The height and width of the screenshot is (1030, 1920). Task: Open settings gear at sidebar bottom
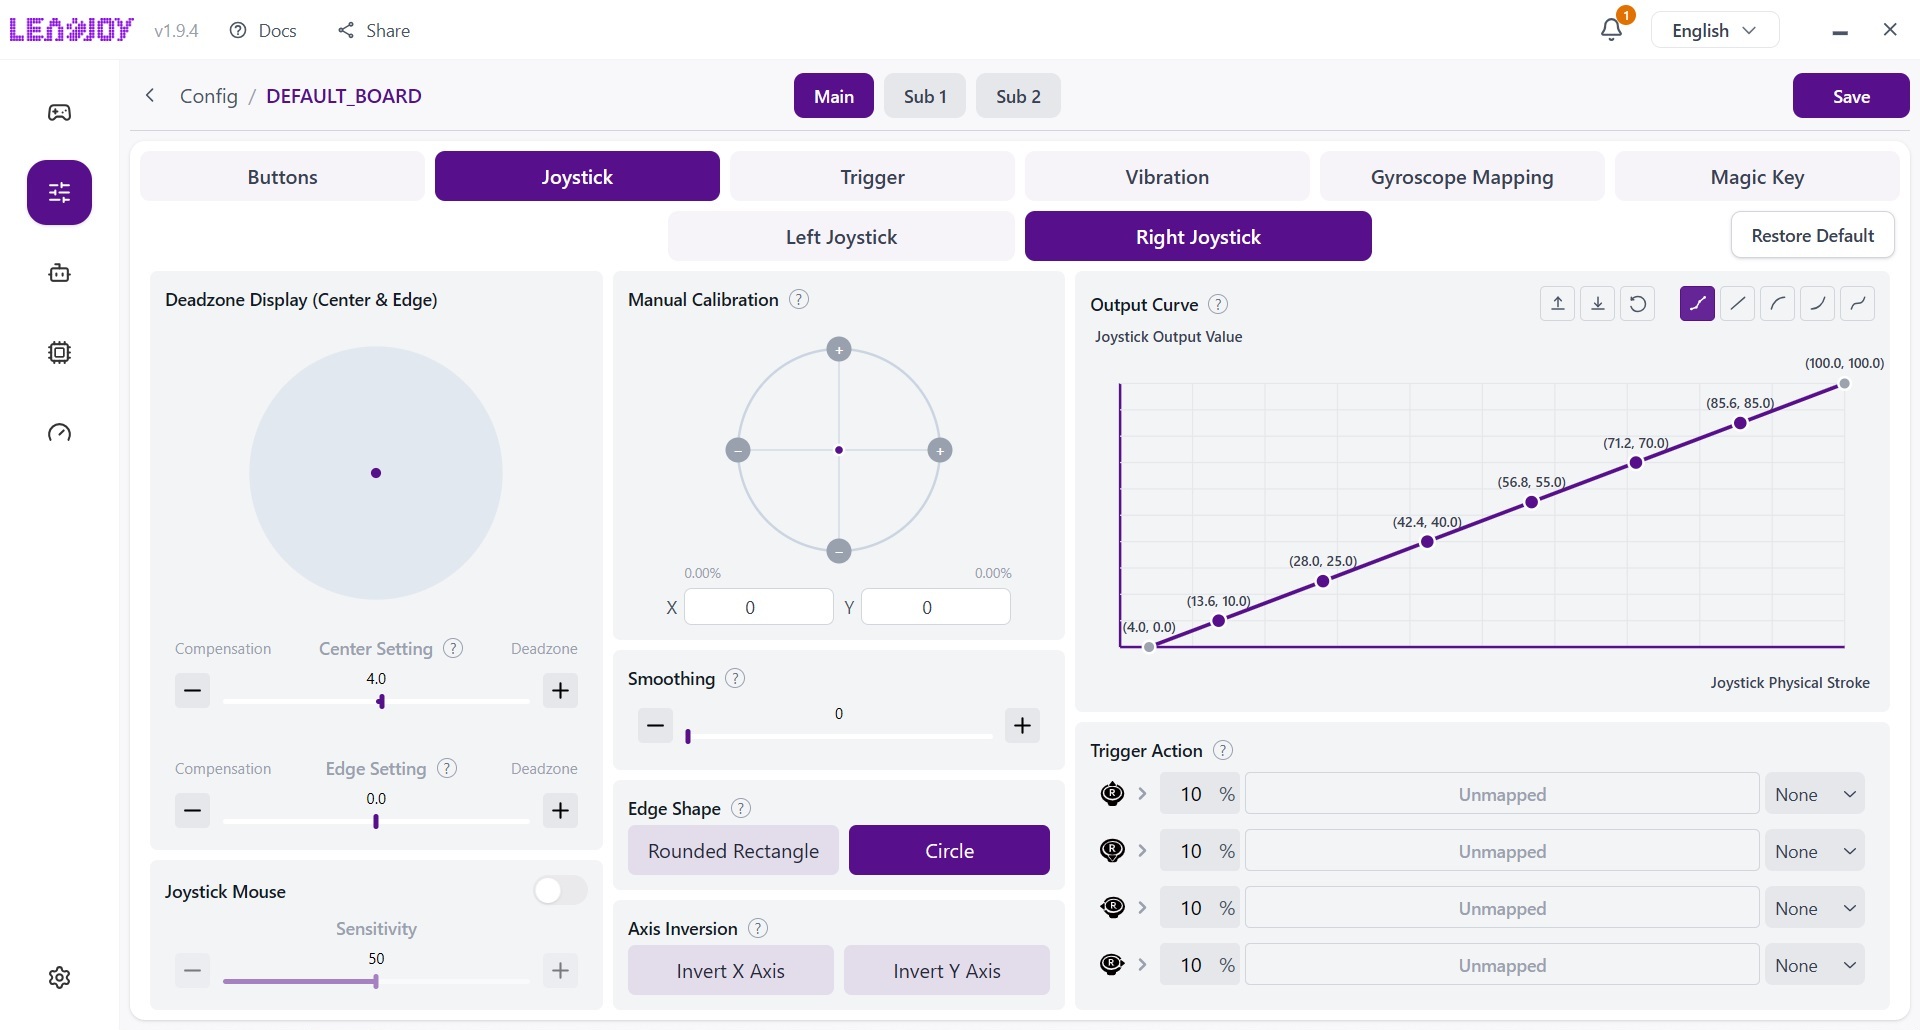tap(60, 977)
